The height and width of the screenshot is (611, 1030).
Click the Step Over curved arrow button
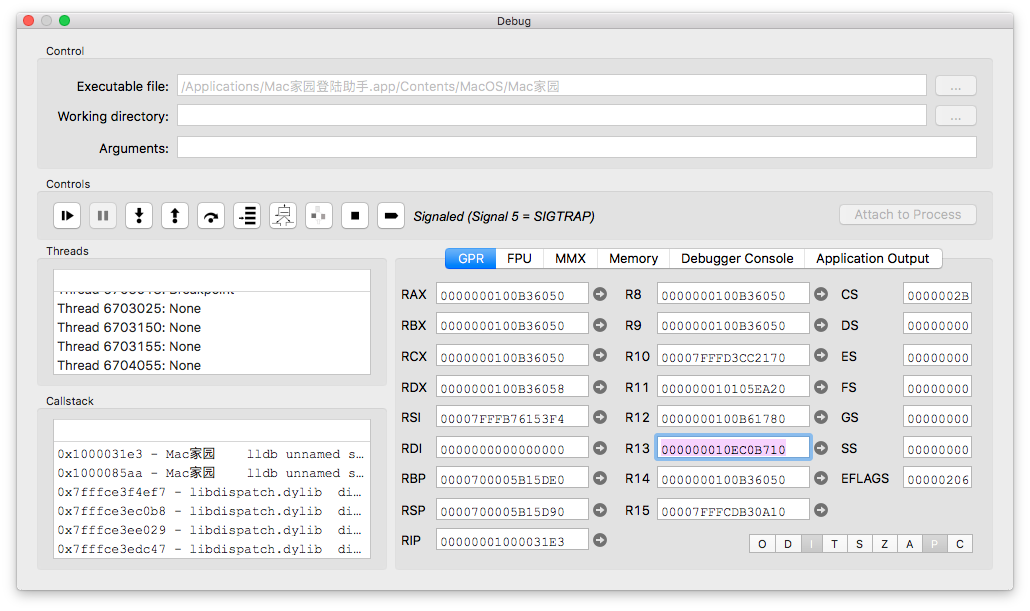[x=210, y=215]
